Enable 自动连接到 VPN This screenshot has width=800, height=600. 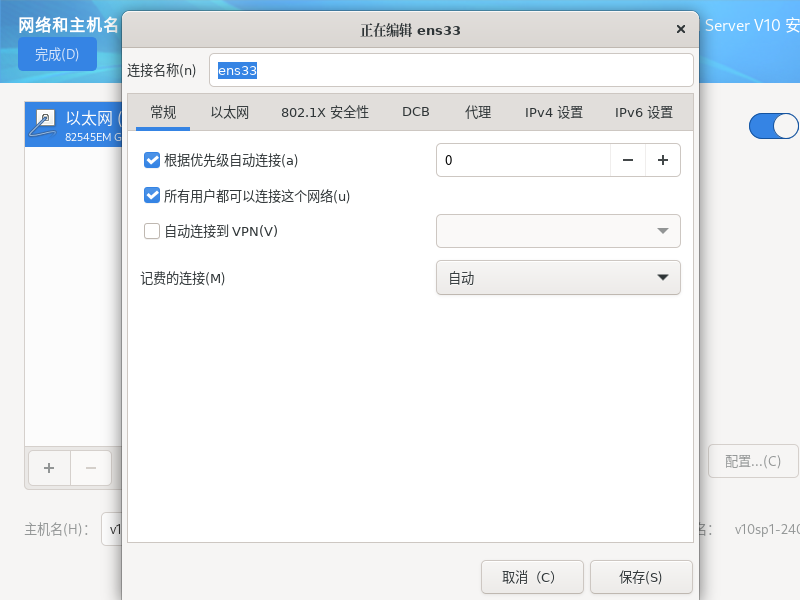click(152, 231)
